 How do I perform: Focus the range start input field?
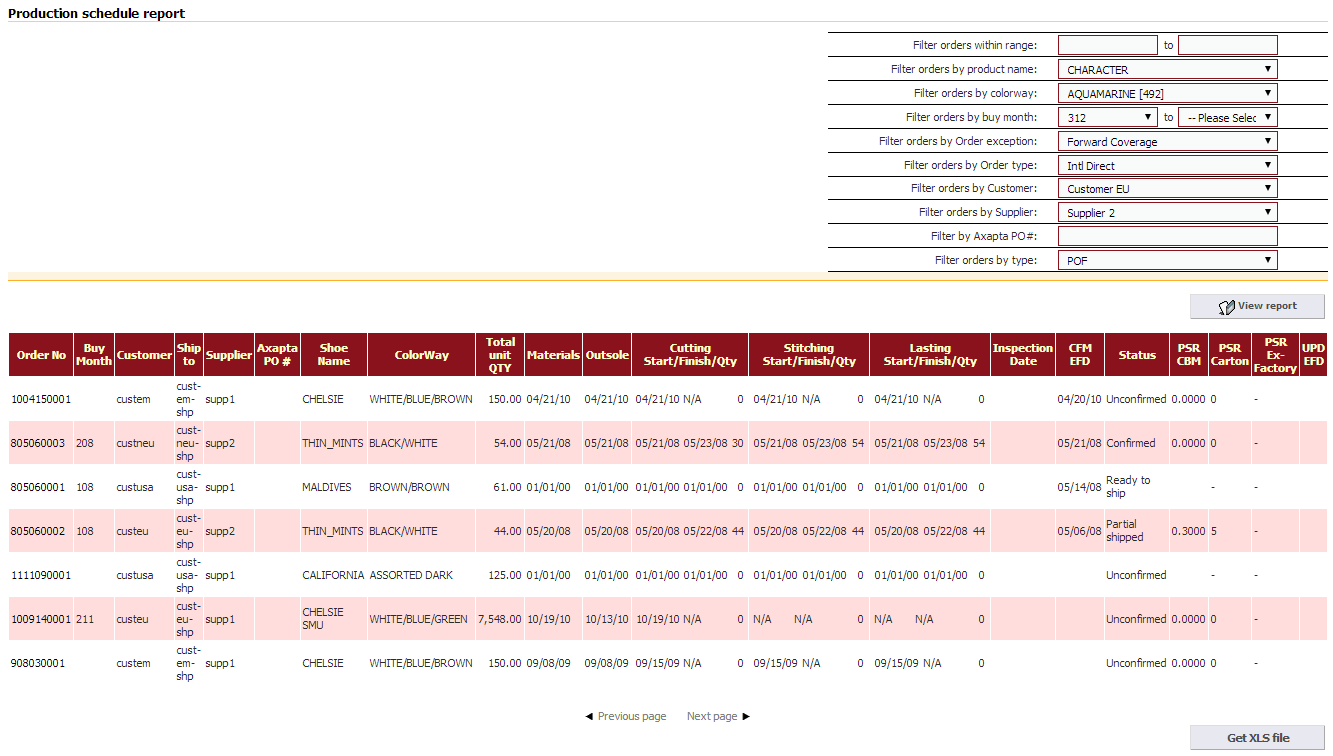click(x=1108, y=45)
